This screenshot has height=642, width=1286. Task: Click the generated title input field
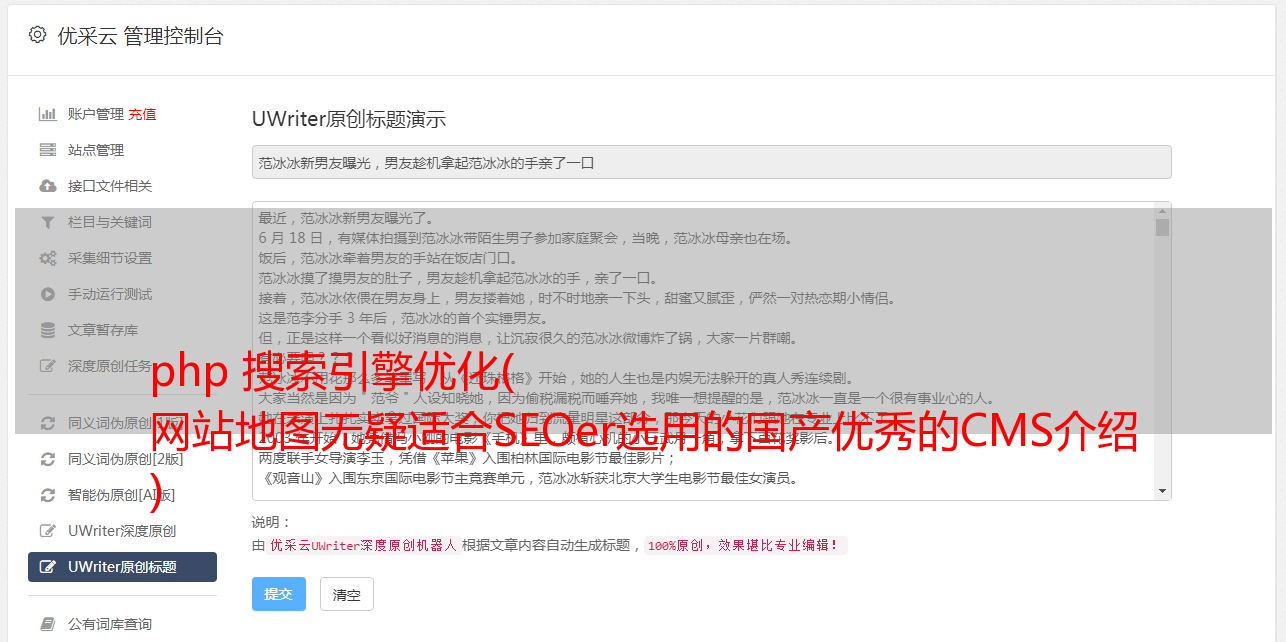pos(711,162)
